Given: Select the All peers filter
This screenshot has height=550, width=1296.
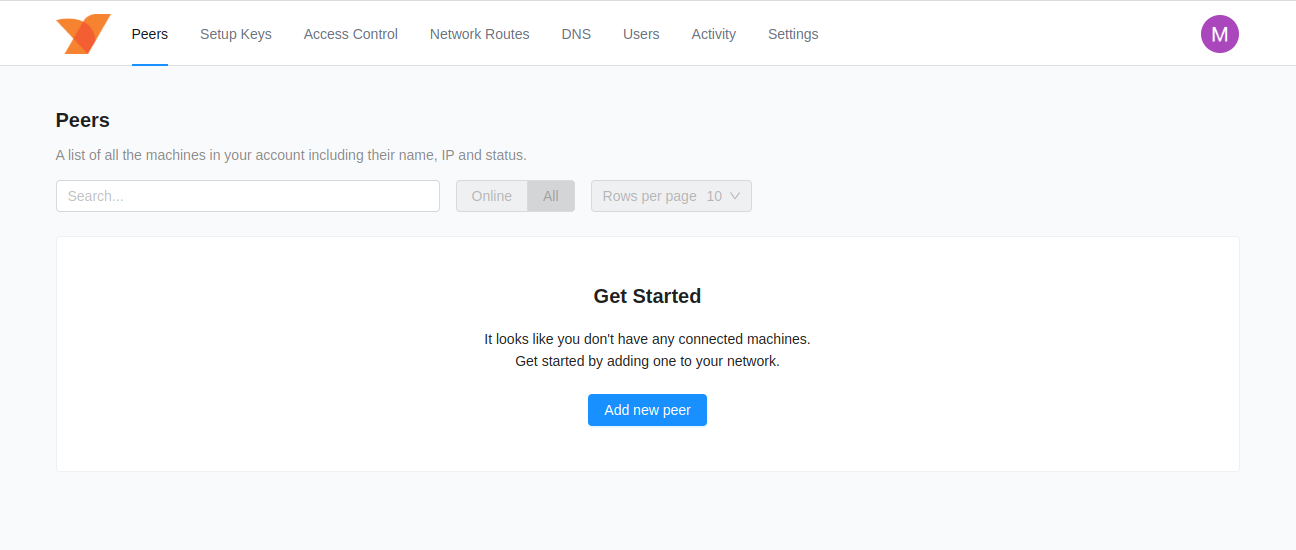Looking at the screenshot, I should pyautogui.click(x=551, y=196).
